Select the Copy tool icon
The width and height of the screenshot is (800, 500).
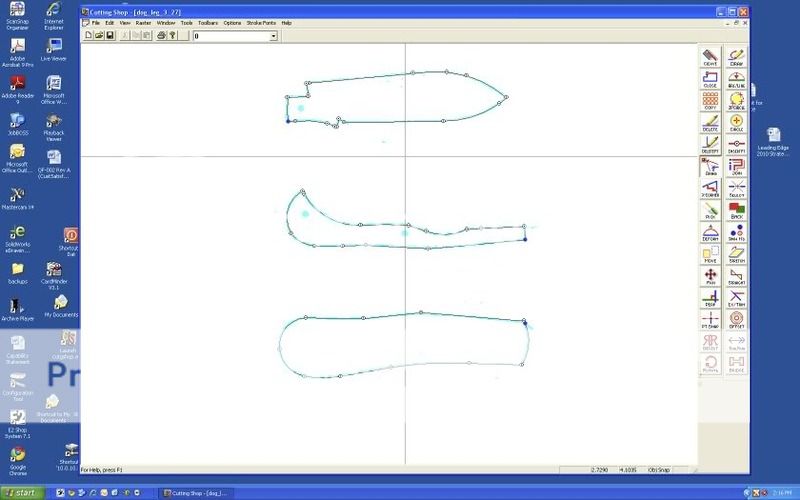click(x=710, y=100)
